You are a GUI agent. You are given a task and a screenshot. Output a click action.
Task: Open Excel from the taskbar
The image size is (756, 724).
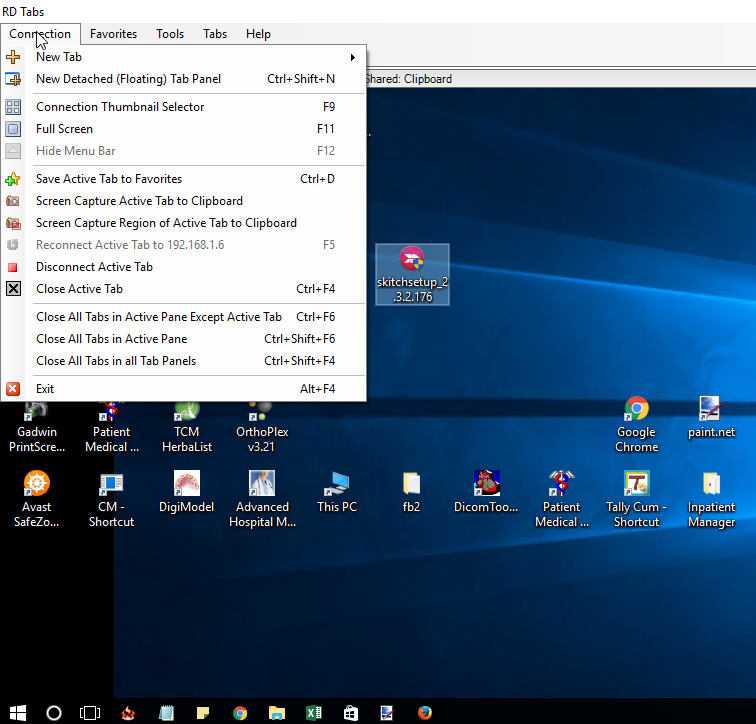pos(314,713)
